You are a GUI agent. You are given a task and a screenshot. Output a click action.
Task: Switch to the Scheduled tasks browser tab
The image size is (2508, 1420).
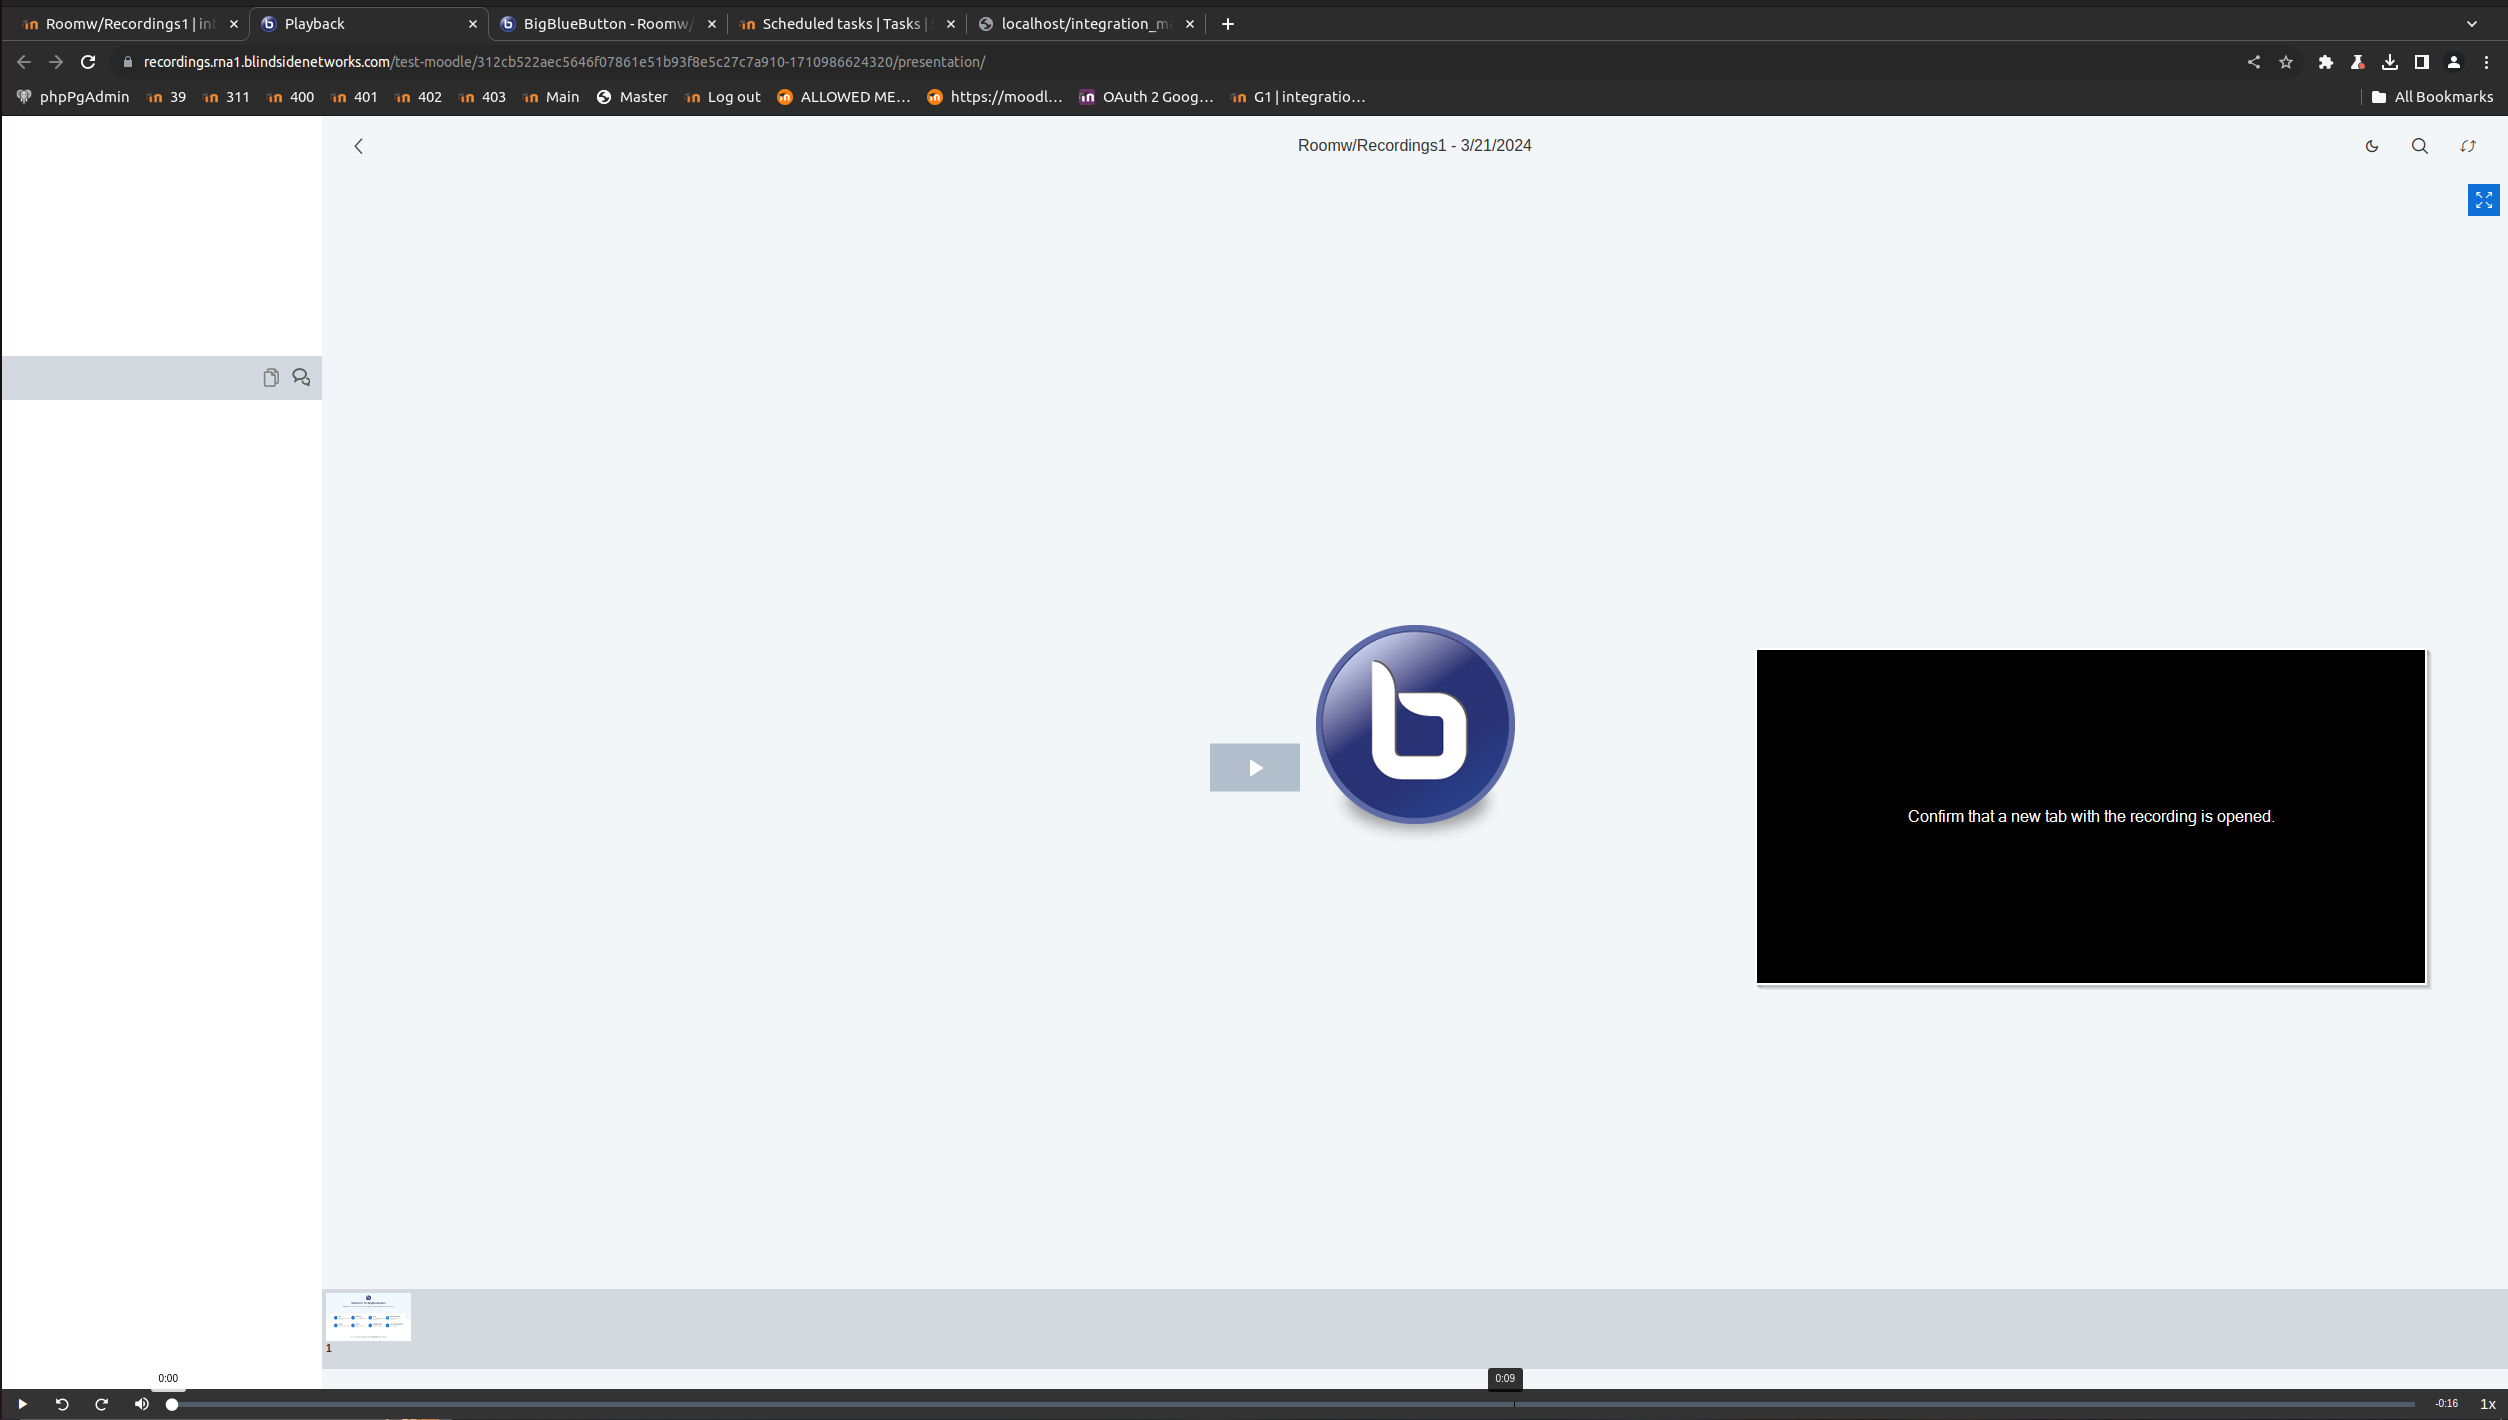846,24
